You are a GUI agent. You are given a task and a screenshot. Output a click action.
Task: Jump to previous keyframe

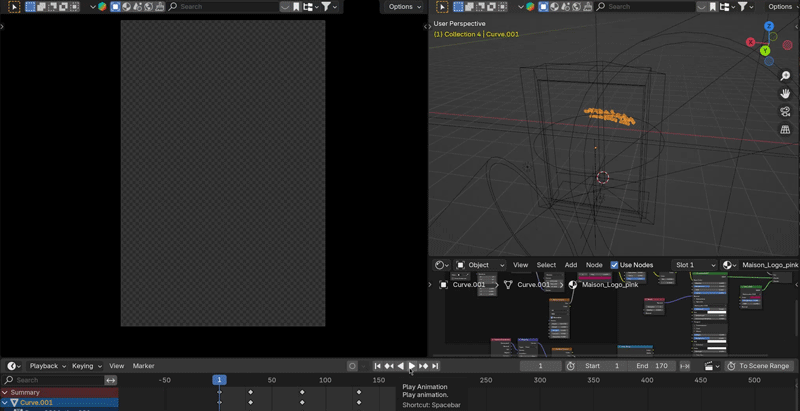pos(389,366)
